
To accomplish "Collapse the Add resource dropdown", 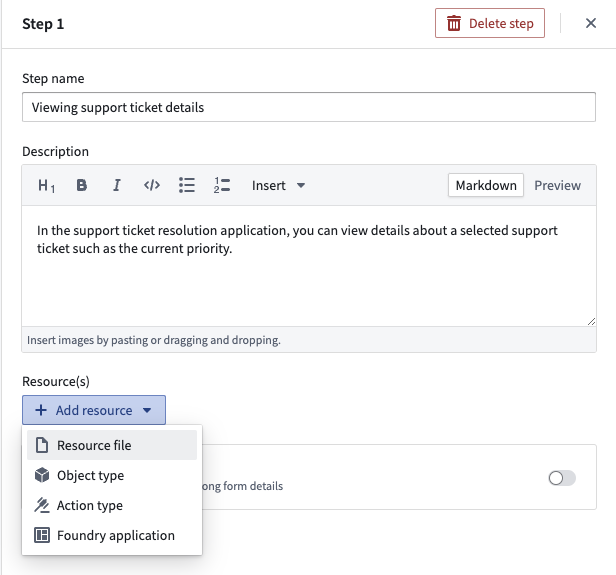I will pos(94,410).
